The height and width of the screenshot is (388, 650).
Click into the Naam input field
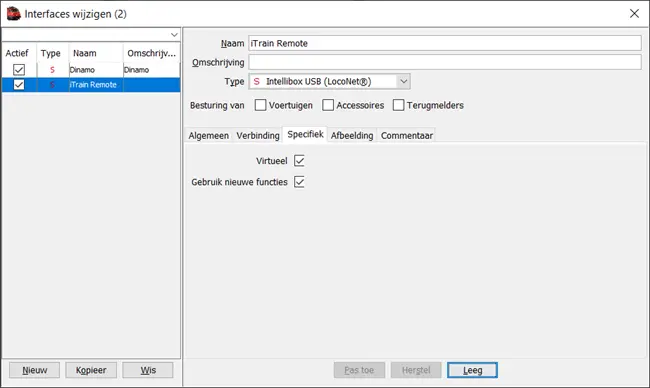point(445,43)
